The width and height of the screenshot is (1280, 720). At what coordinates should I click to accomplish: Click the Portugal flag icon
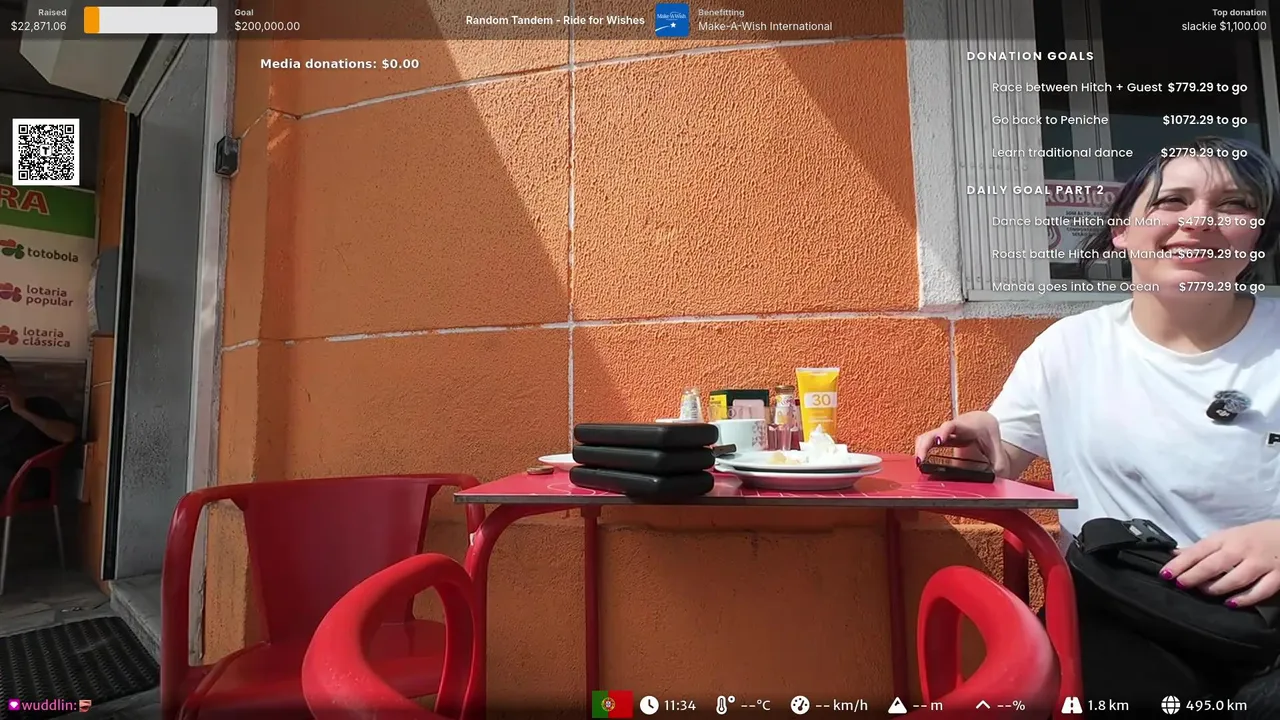612,705
